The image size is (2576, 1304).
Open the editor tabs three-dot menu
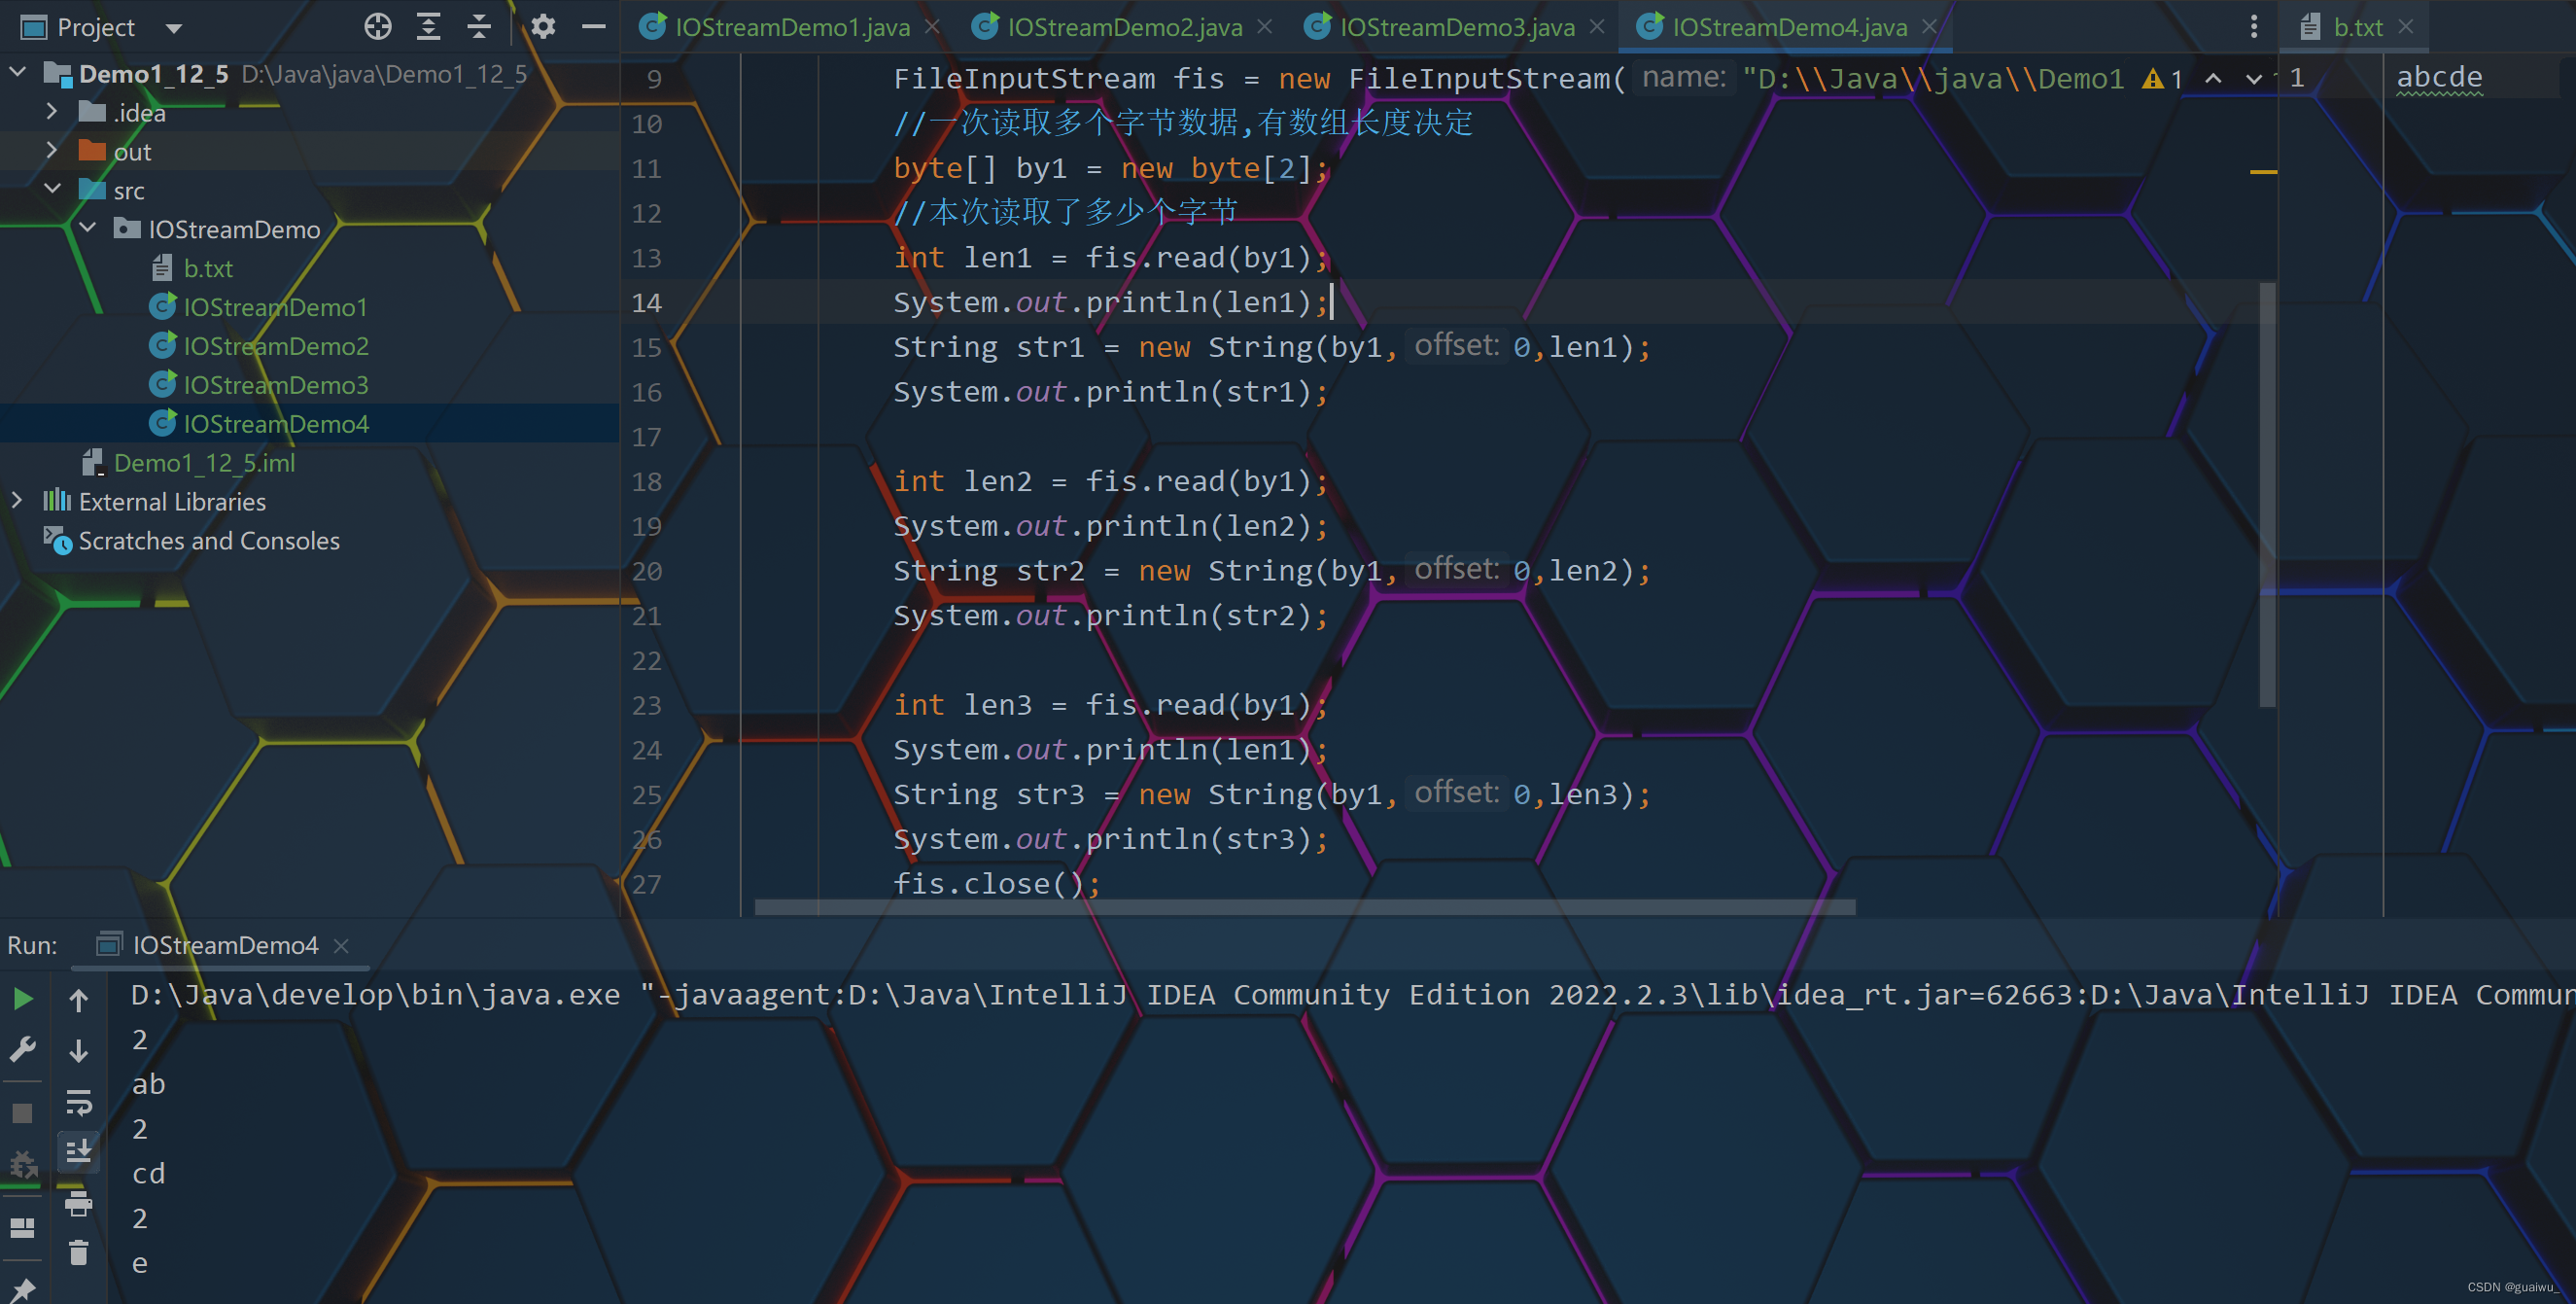pyautogui.click(x=2253, y=27)
